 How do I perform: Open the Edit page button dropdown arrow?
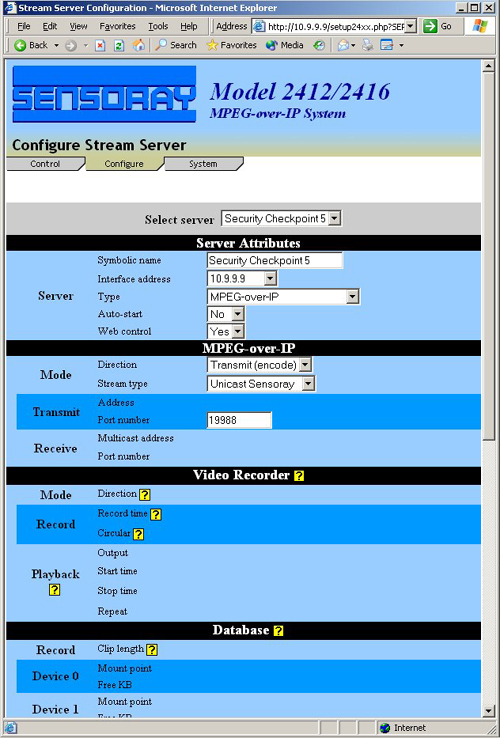tap(401, 46)
